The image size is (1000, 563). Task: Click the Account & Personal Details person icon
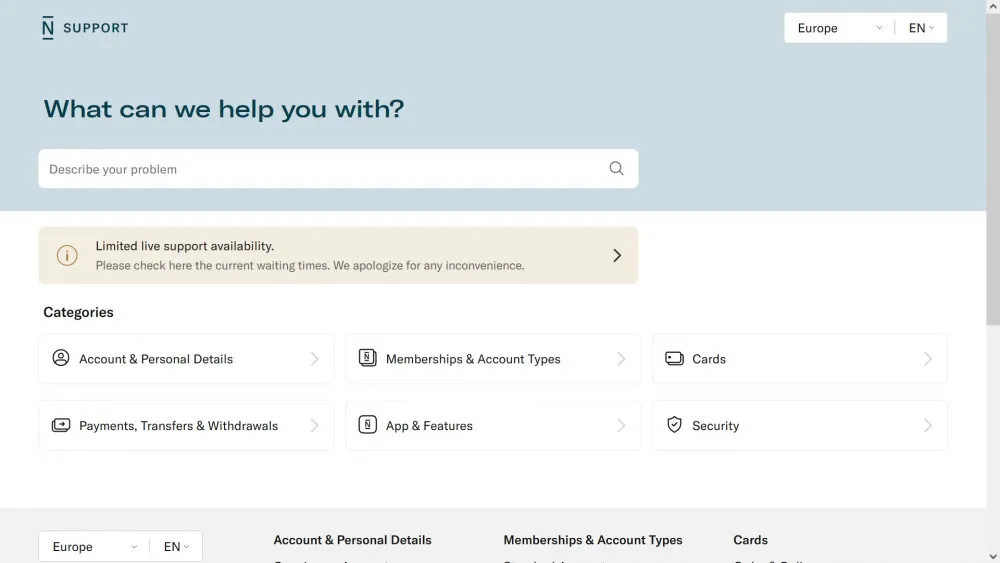61,358
